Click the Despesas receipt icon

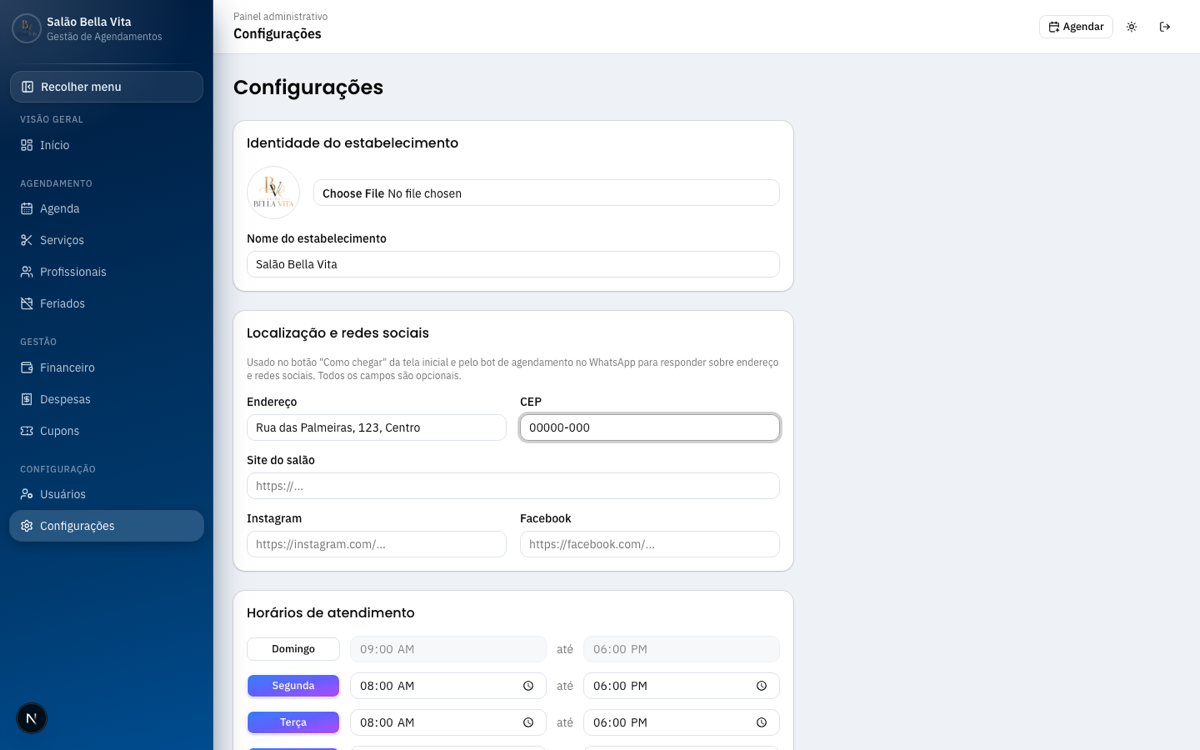pos(27,399)
